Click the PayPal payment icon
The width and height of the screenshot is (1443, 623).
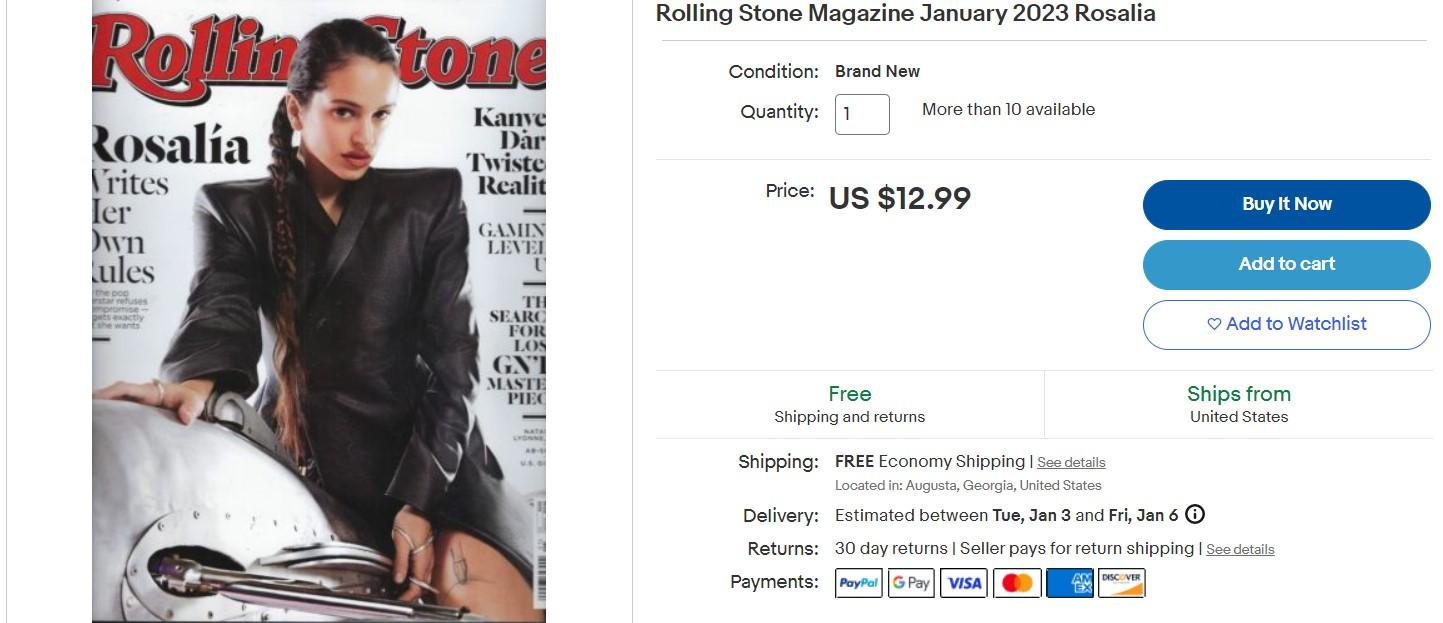pos(859,583)
